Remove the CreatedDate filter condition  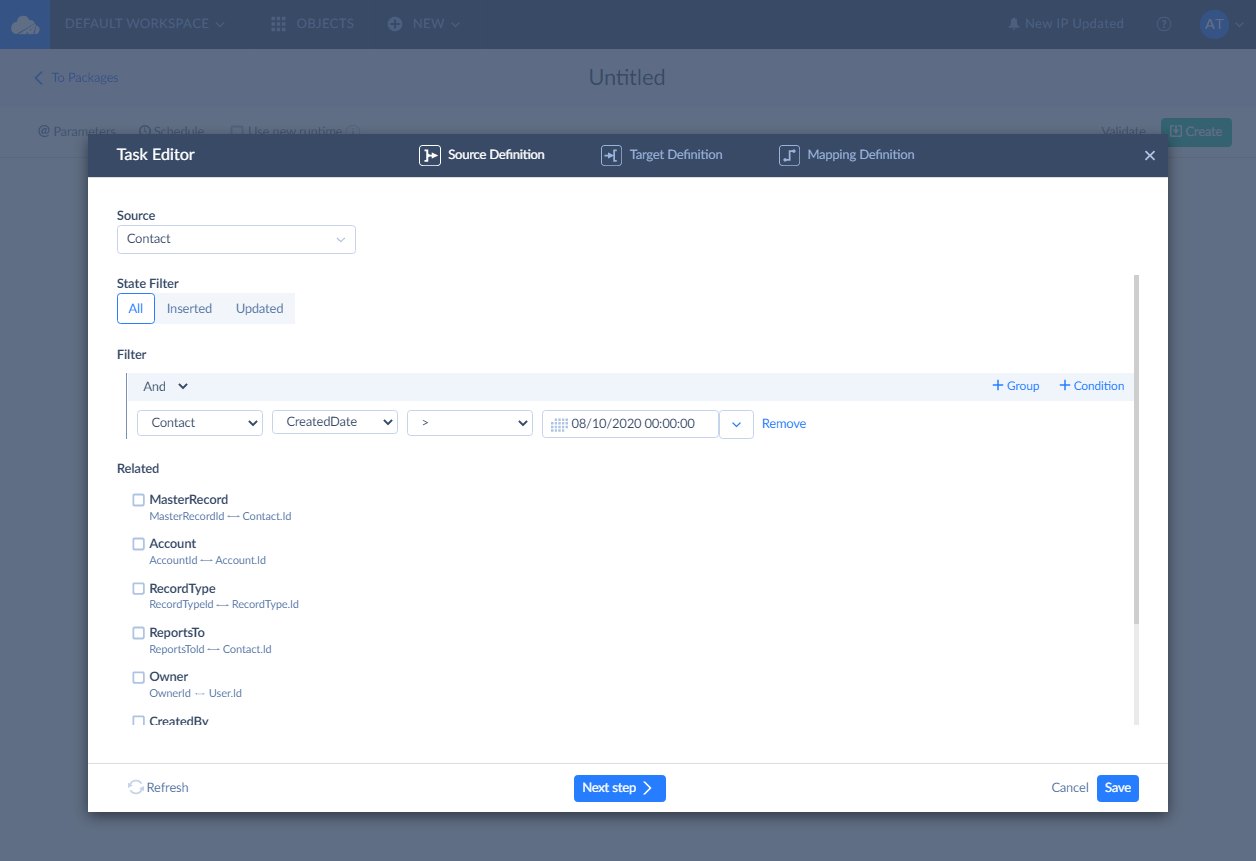coord(783,424)
